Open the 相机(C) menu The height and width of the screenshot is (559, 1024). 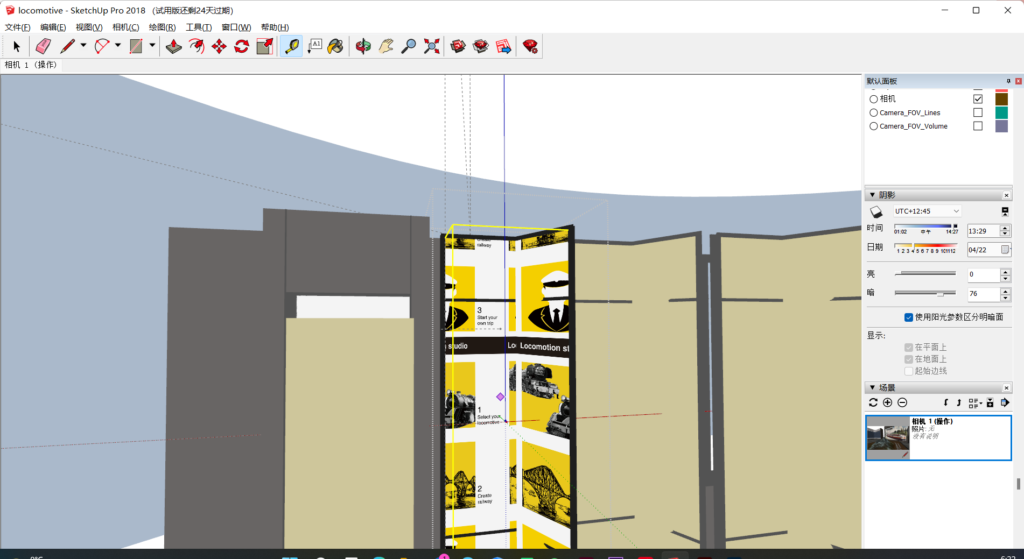point(125,27)
